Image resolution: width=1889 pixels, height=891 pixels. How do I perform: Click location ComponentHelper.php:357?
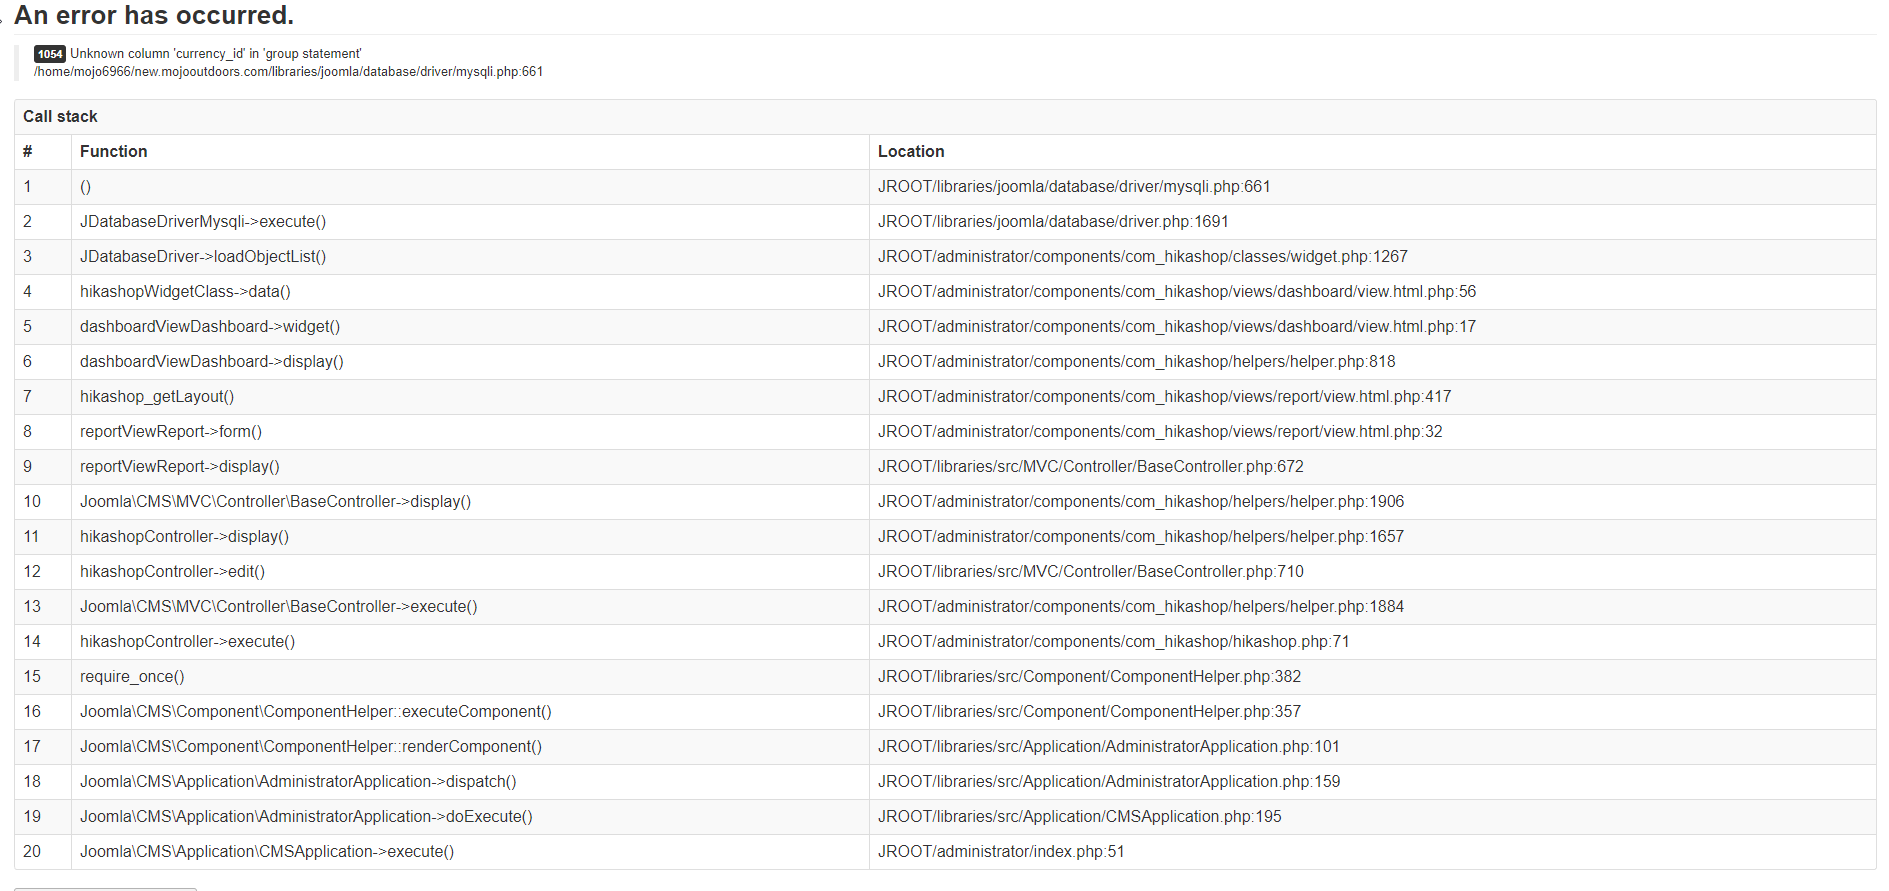(x=1090, y=712)
